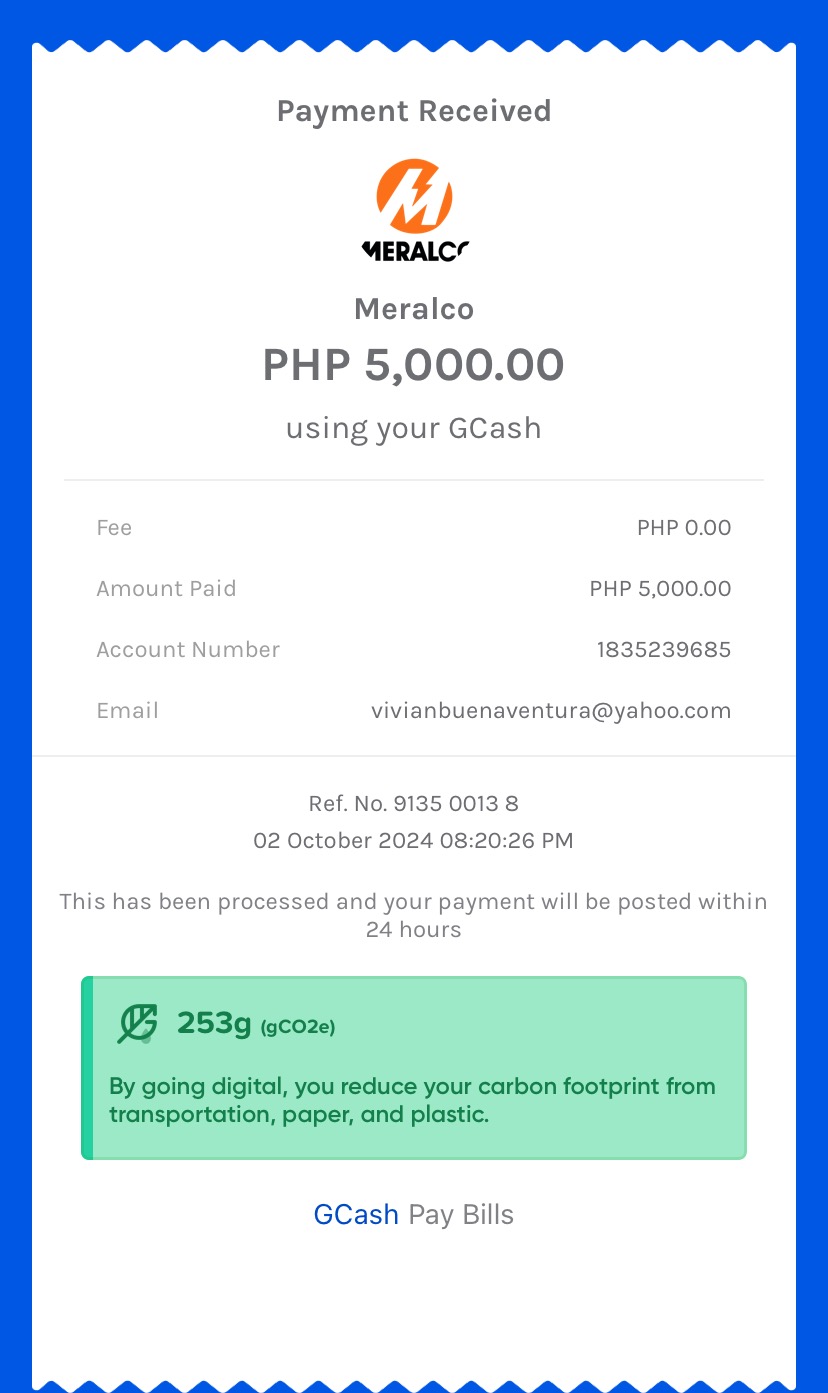This screenshot has width=828, height=1393.
Task: Click the date 02 October 2024 timestamp
Action: pyautogui.click(x=414, y=841)
